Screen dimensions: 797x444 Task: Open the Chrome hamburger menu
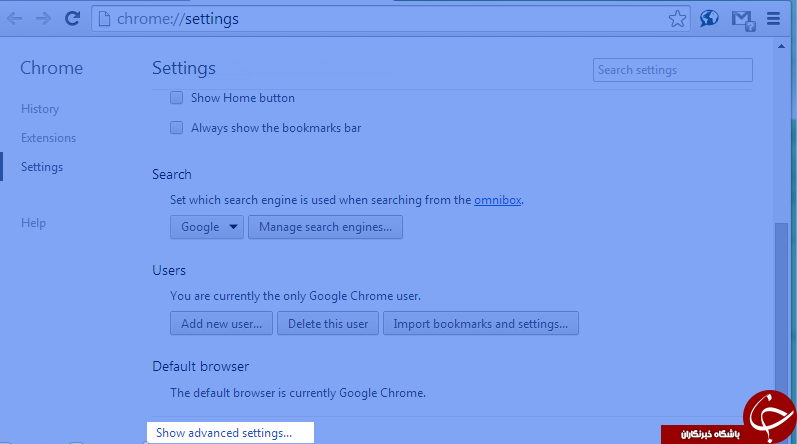pyautogui.click(x=774, y=19)
